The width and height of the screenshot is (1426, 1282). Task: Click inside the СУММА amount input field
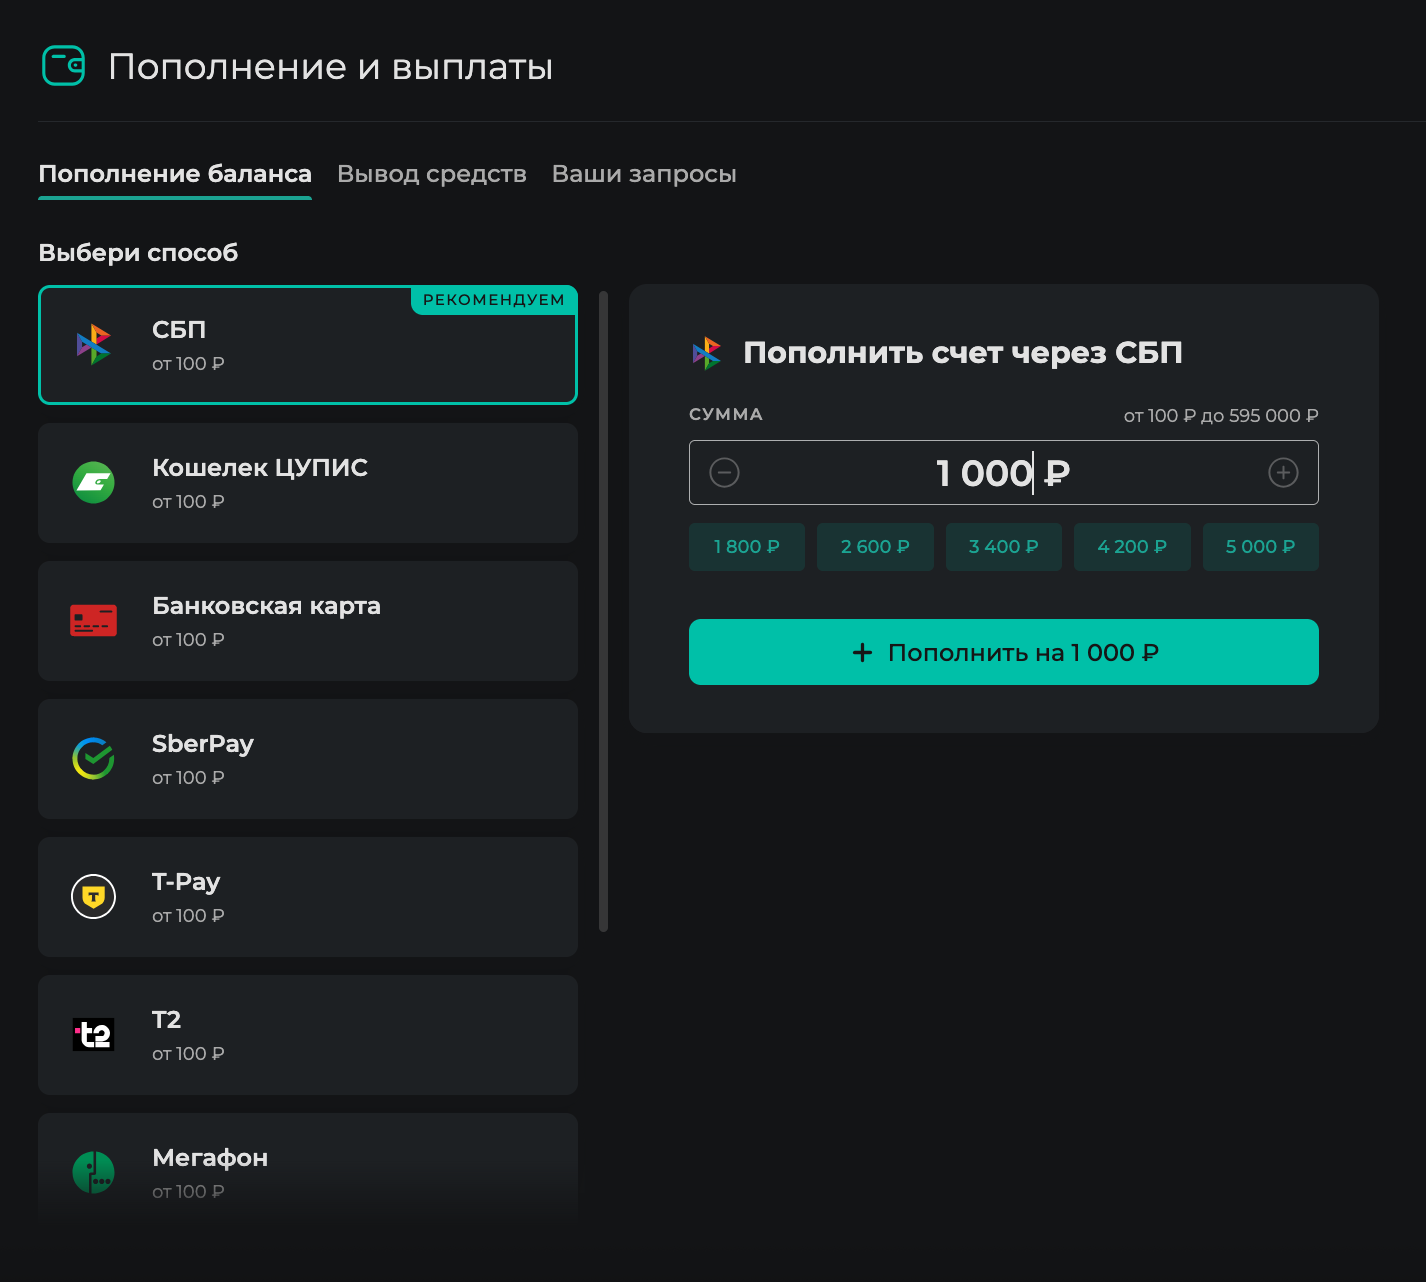tap(1003, 472)
